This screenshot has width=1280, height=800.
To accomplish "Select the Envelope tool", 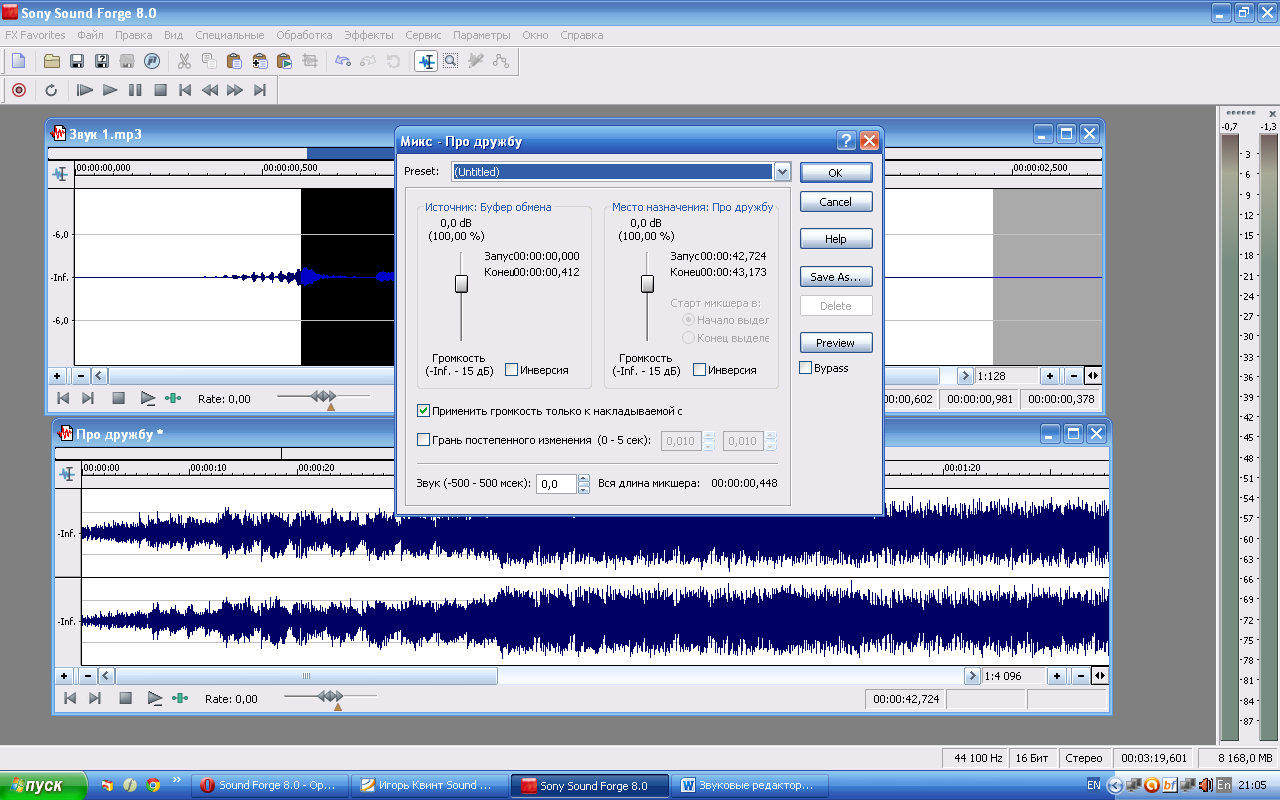I will [501, 61].
